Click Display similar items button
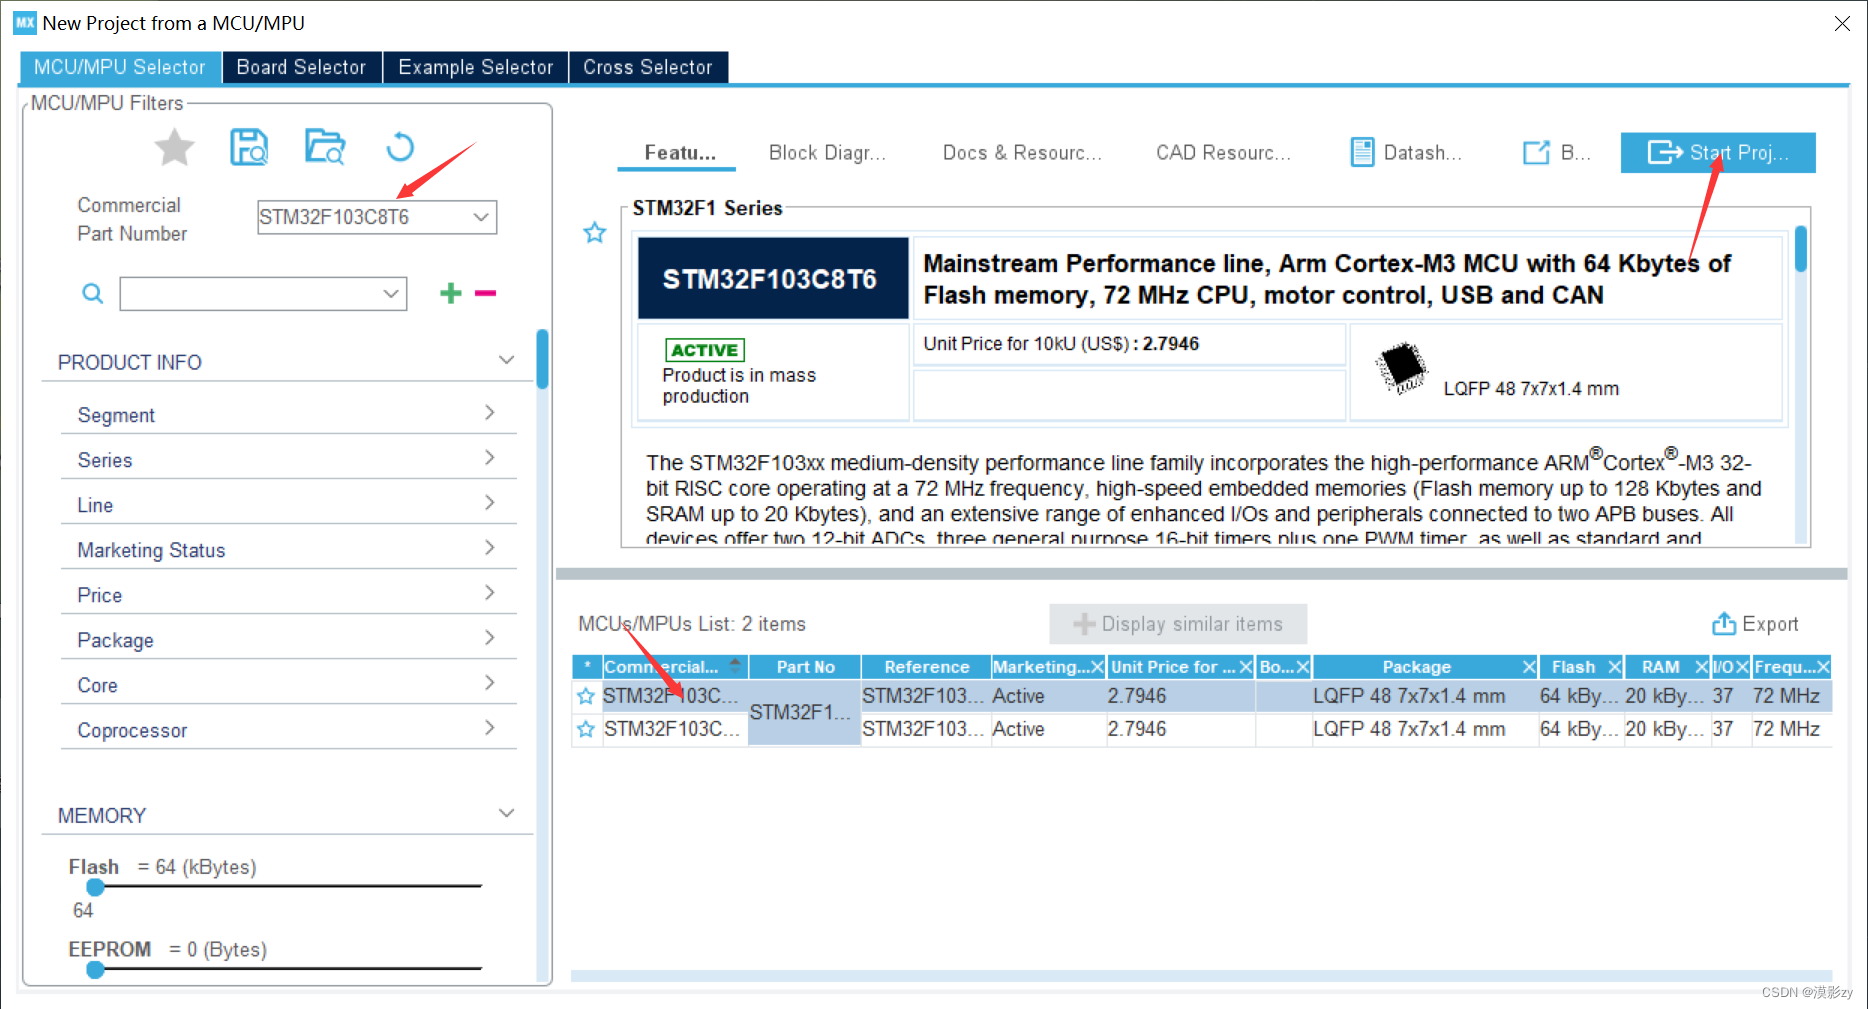 (1178, 624)
